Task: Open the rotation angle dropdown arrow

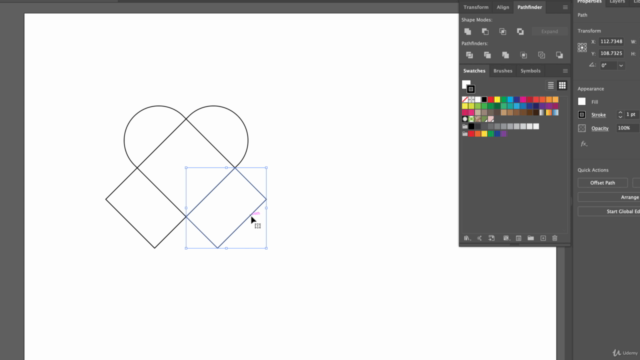Action: (621, 66)
